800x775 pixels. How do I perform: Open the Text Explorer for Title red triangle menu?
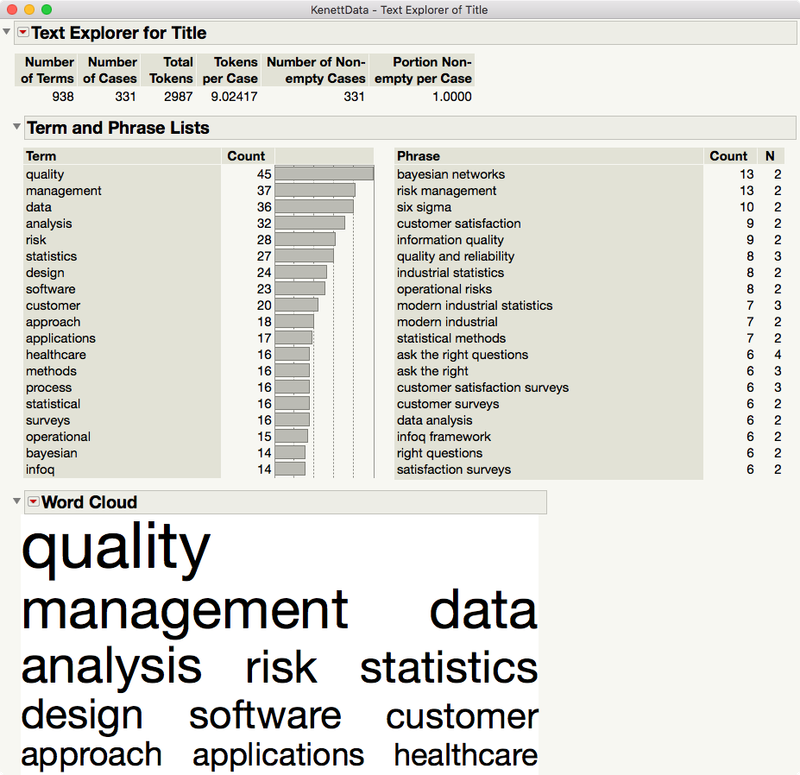pyautogui.click(x=23, y=33)
